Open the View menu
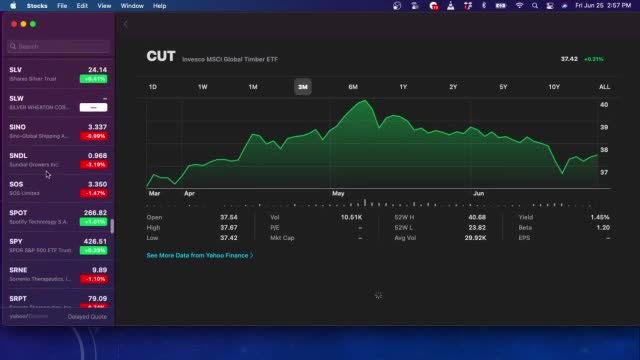Screen dimensions: 640x360 [104, 6]
